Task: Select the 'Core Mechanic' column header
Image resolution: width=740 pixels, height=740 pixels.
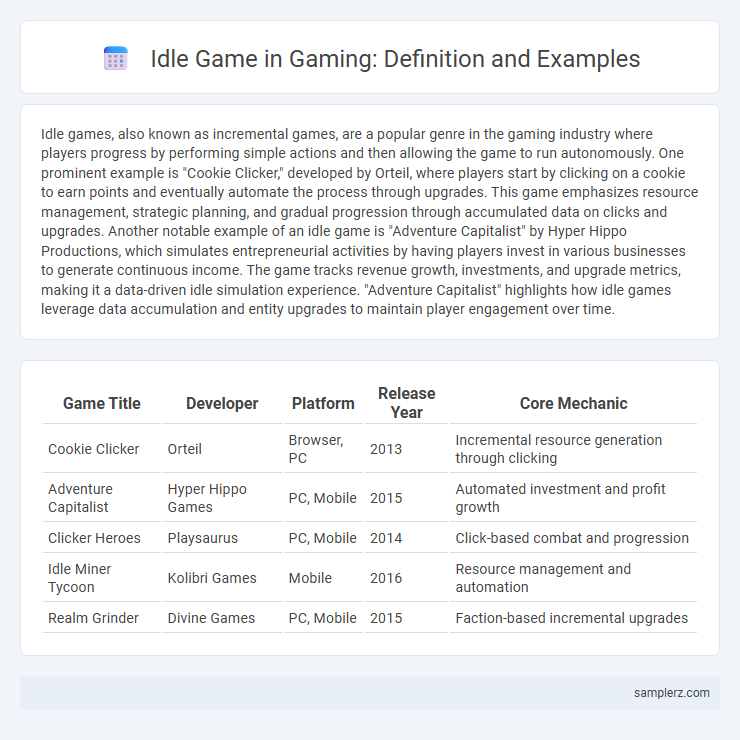Action: tap(573, 404)
